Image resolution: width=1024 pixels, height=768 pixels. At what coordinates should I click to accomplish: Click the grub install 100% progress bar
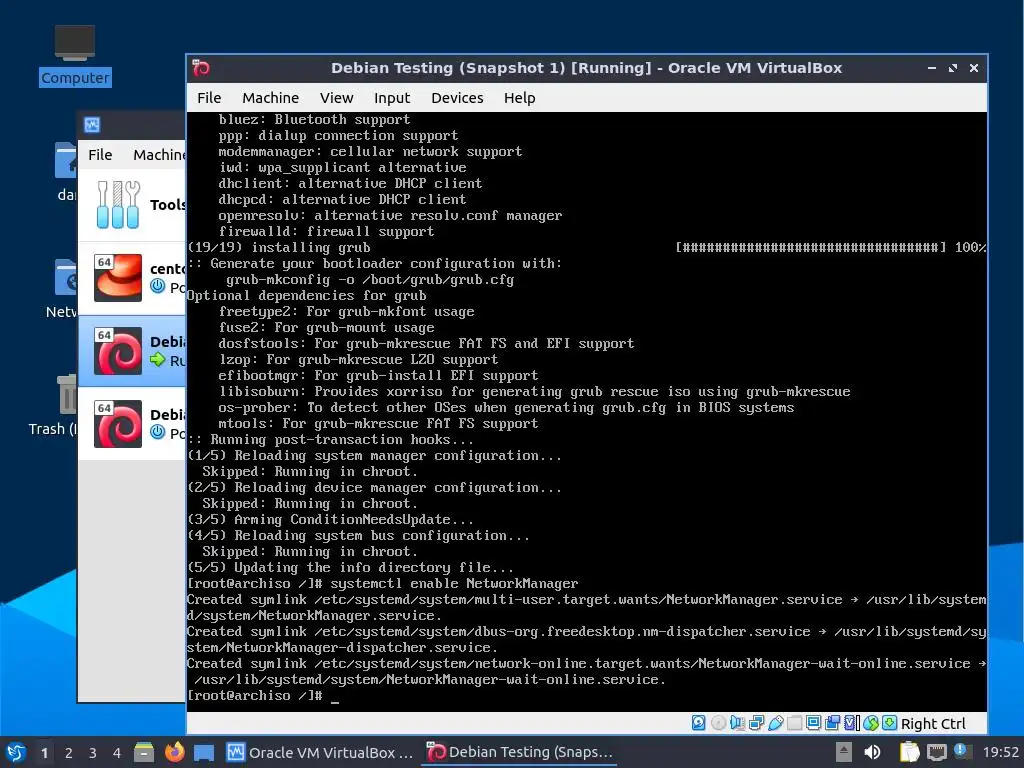(x=810, y=248)
